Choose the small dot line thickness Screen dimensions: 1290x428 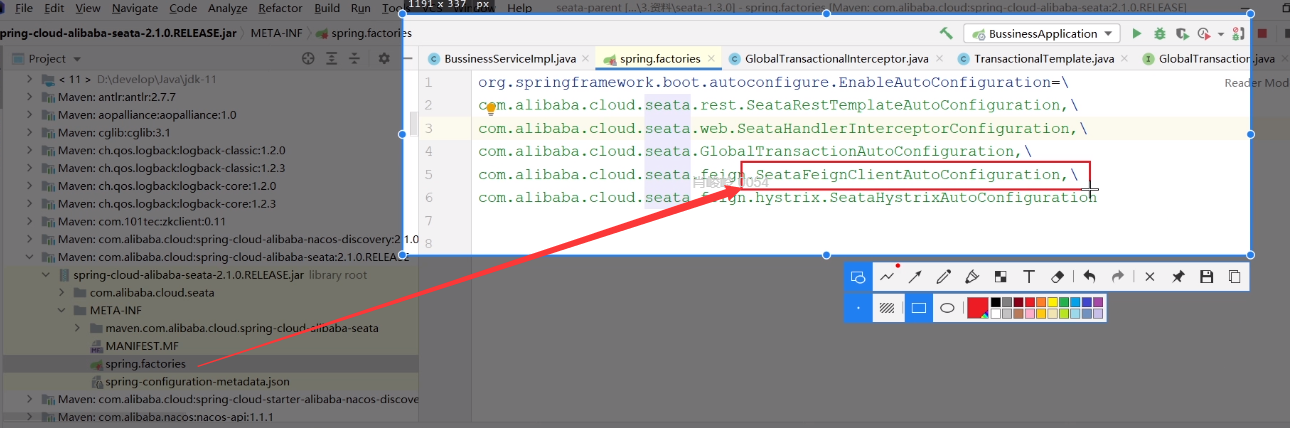857,308
